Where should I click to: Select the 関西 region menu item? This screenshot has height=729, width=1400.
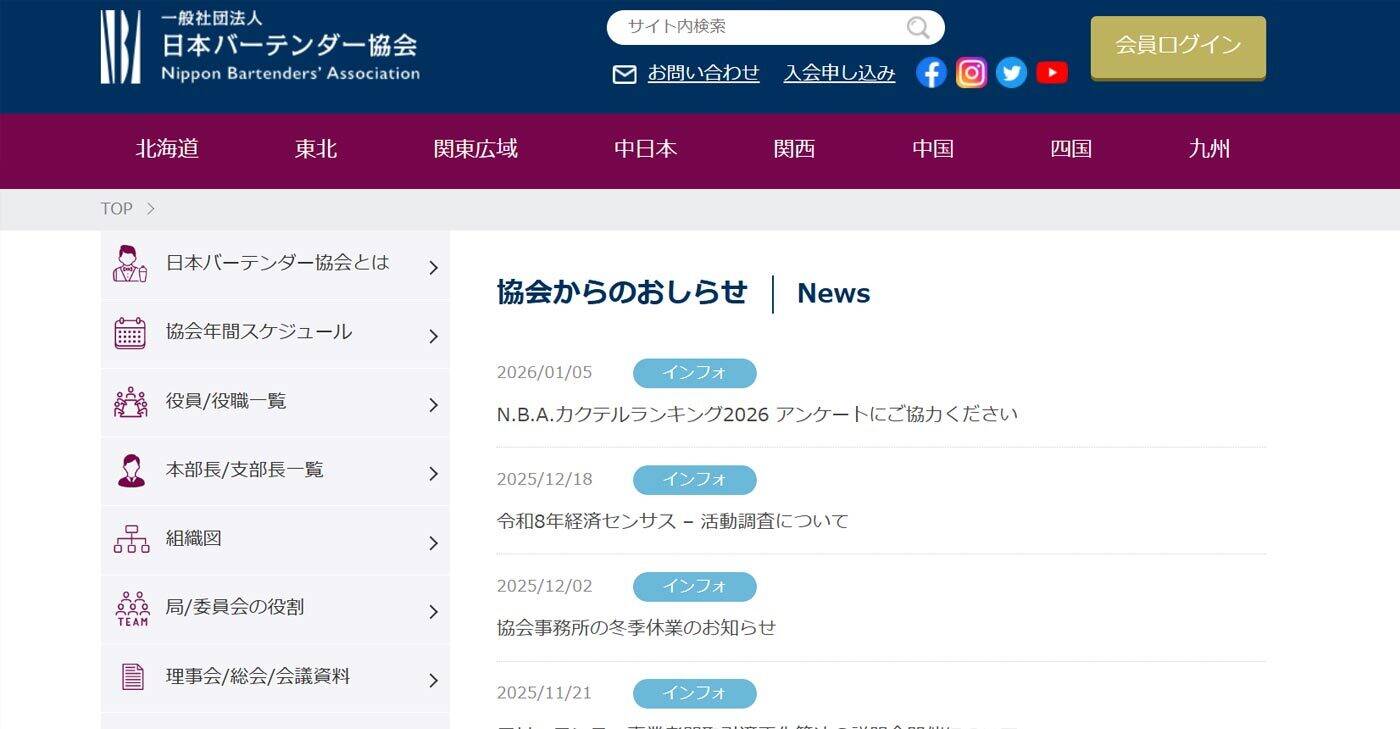tap(794, 149)
